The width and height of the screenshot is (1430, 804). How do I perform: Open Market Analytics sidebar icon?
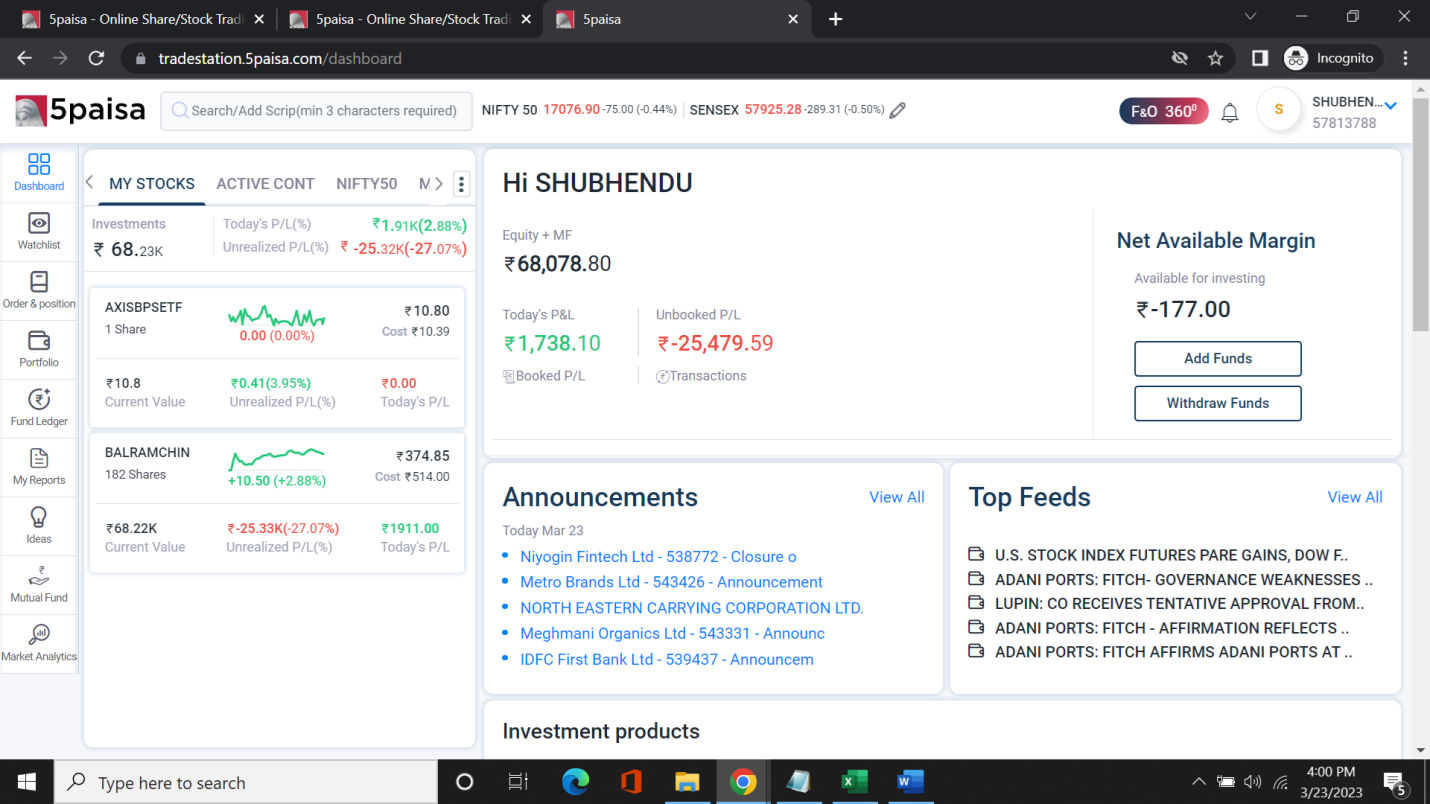(39, 635)
